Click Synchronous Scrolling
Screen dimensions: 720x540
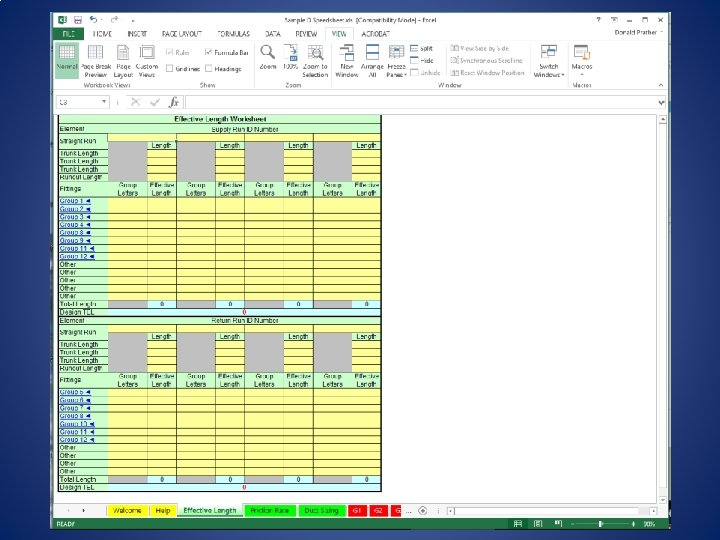(487, 60)
